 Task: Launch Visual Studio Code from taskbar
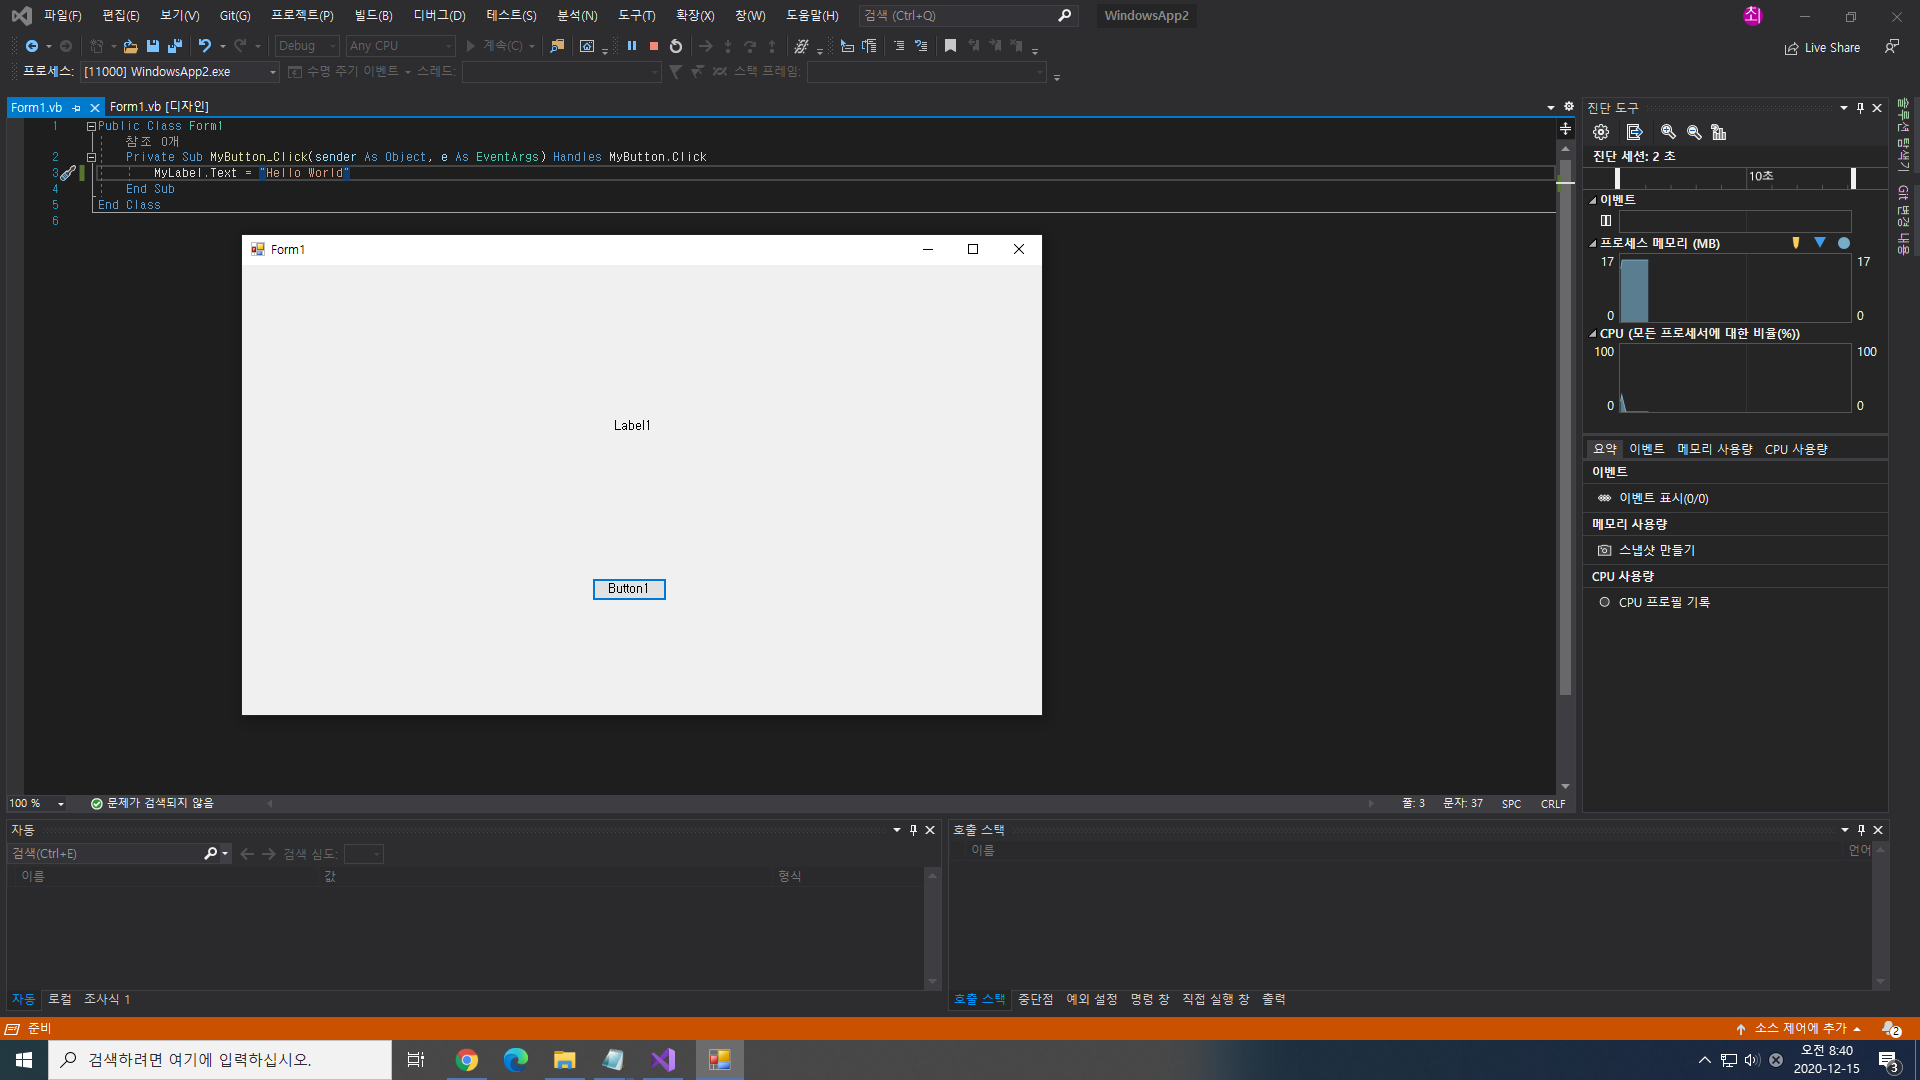click(663, 1059)
